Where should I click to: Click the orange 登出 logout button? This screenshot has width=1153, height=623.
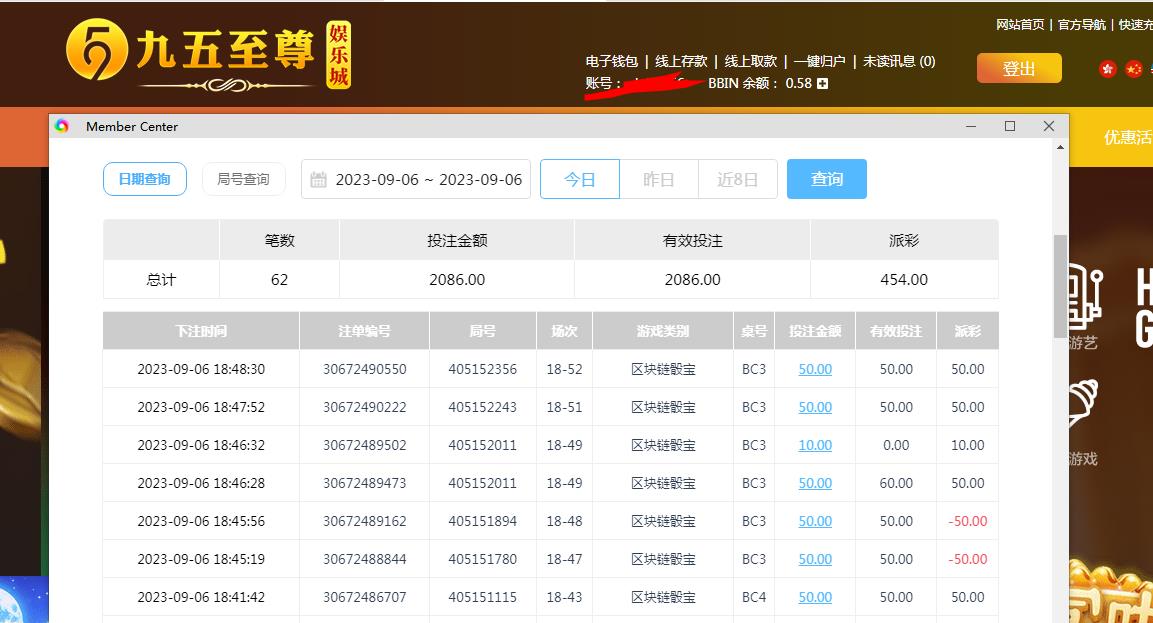(x=1019, y=68)
